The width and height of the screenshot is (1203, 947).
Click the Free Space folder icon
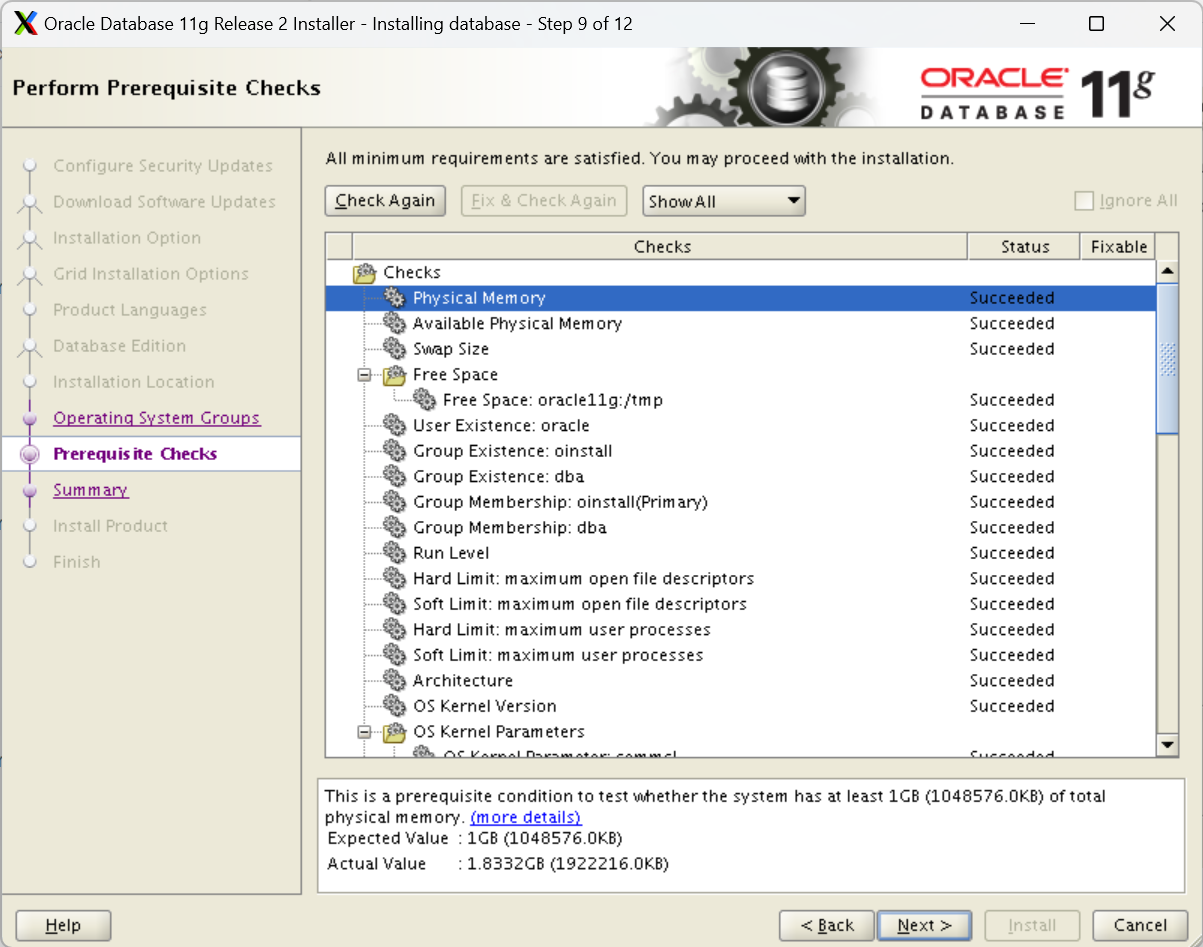pos(394,374)
